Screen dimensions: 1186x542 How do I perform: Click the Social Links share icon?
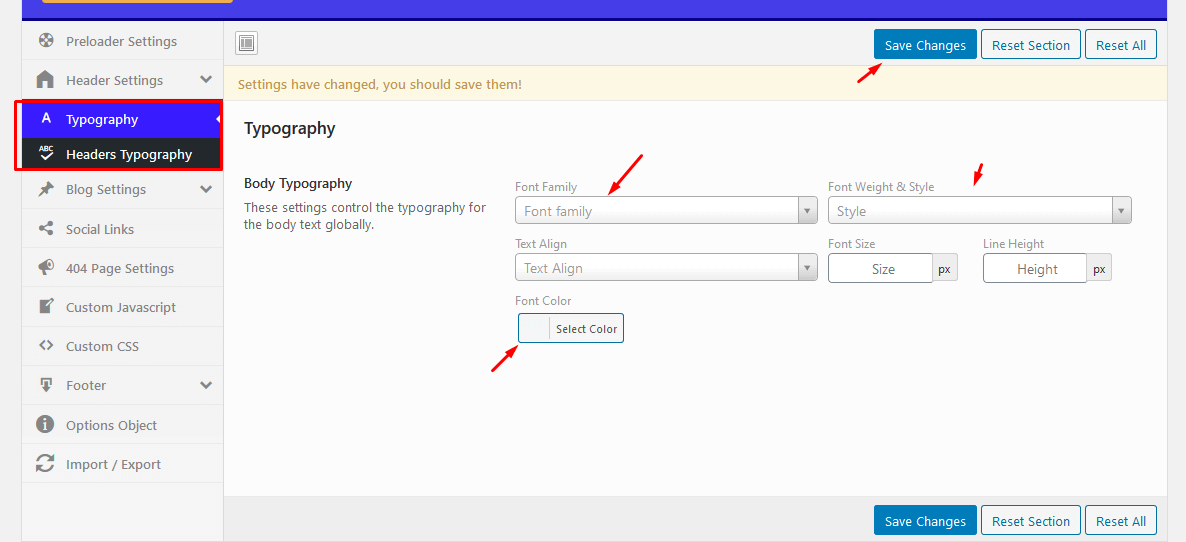45,229
